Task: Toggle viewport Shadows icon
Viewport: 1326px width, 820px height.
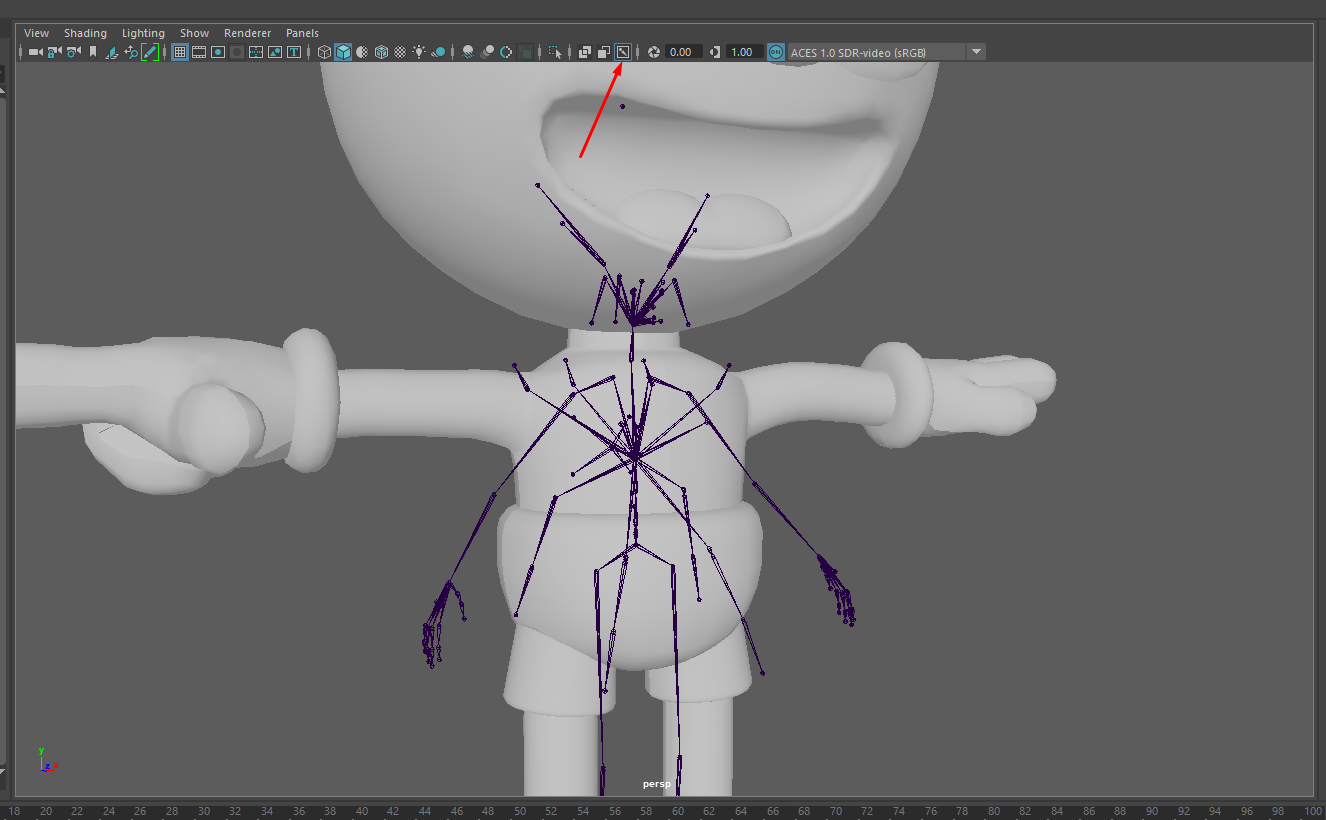Action: (x=438, y=52)
